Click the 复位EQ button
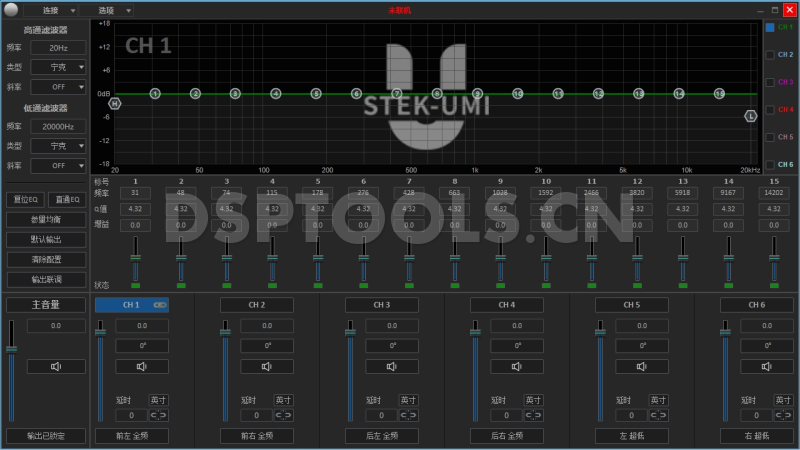The width and height of the screenshot is (800, 450). click(26, 199)
